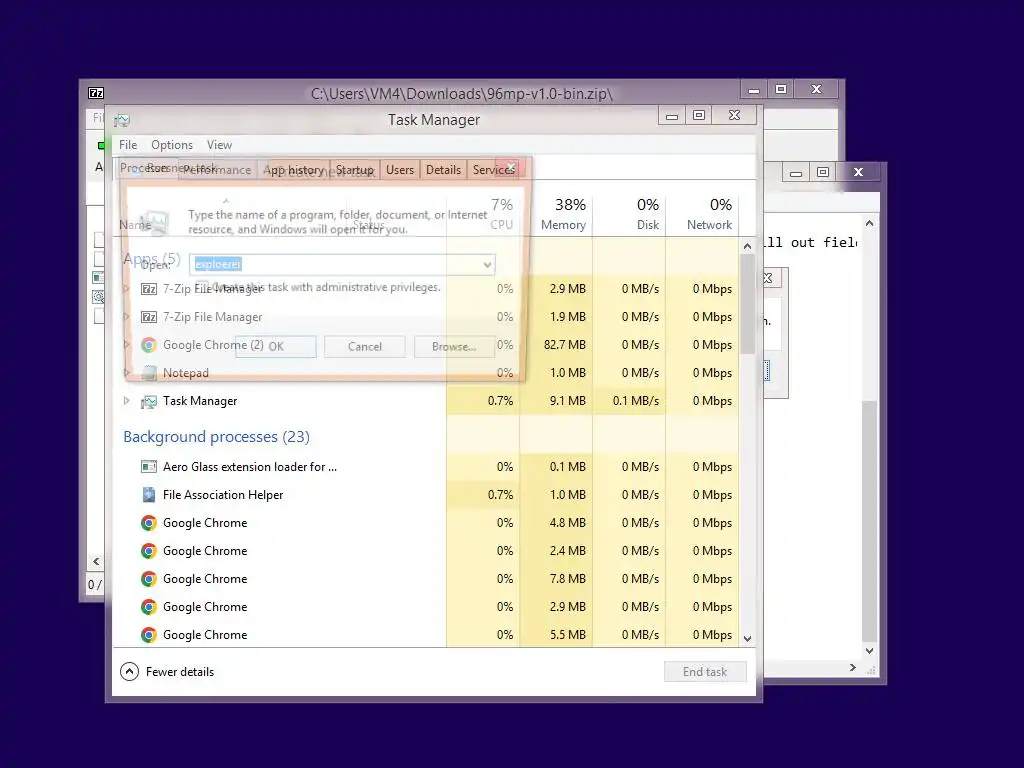Open the View menu in Task Manager

[219, 145]
